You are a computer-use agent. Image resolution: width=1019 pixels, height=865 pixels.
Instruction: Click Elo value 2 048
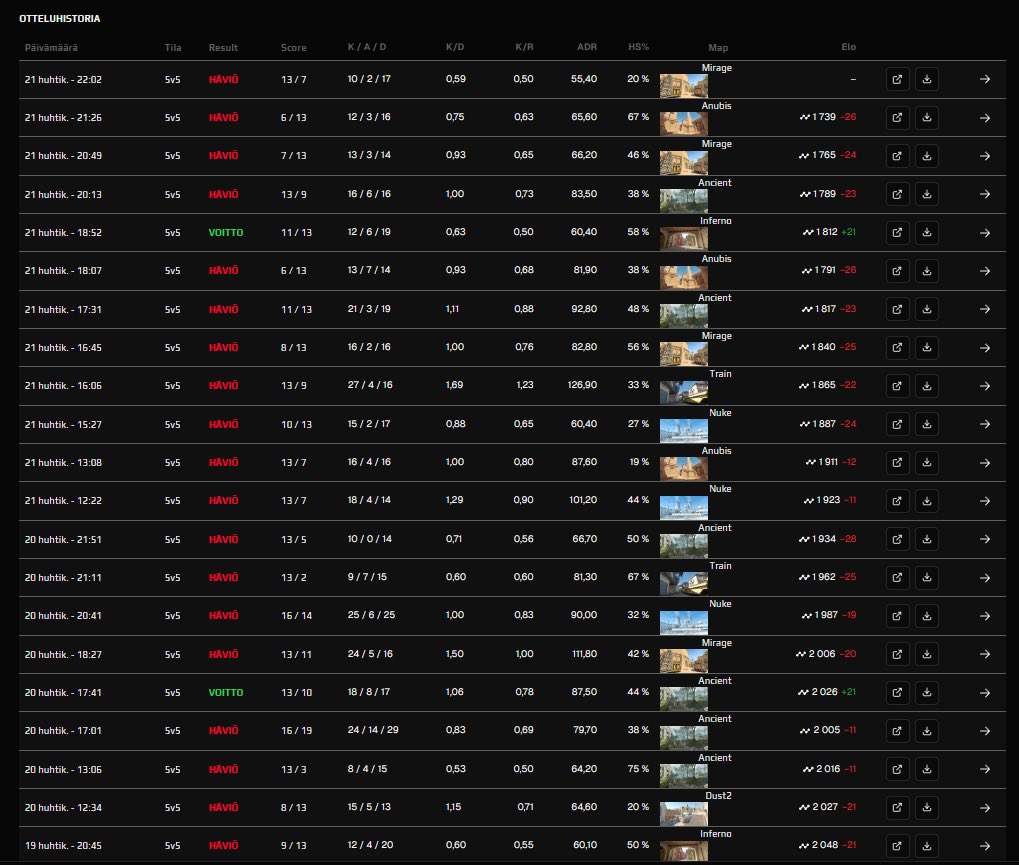pos(825,845)
